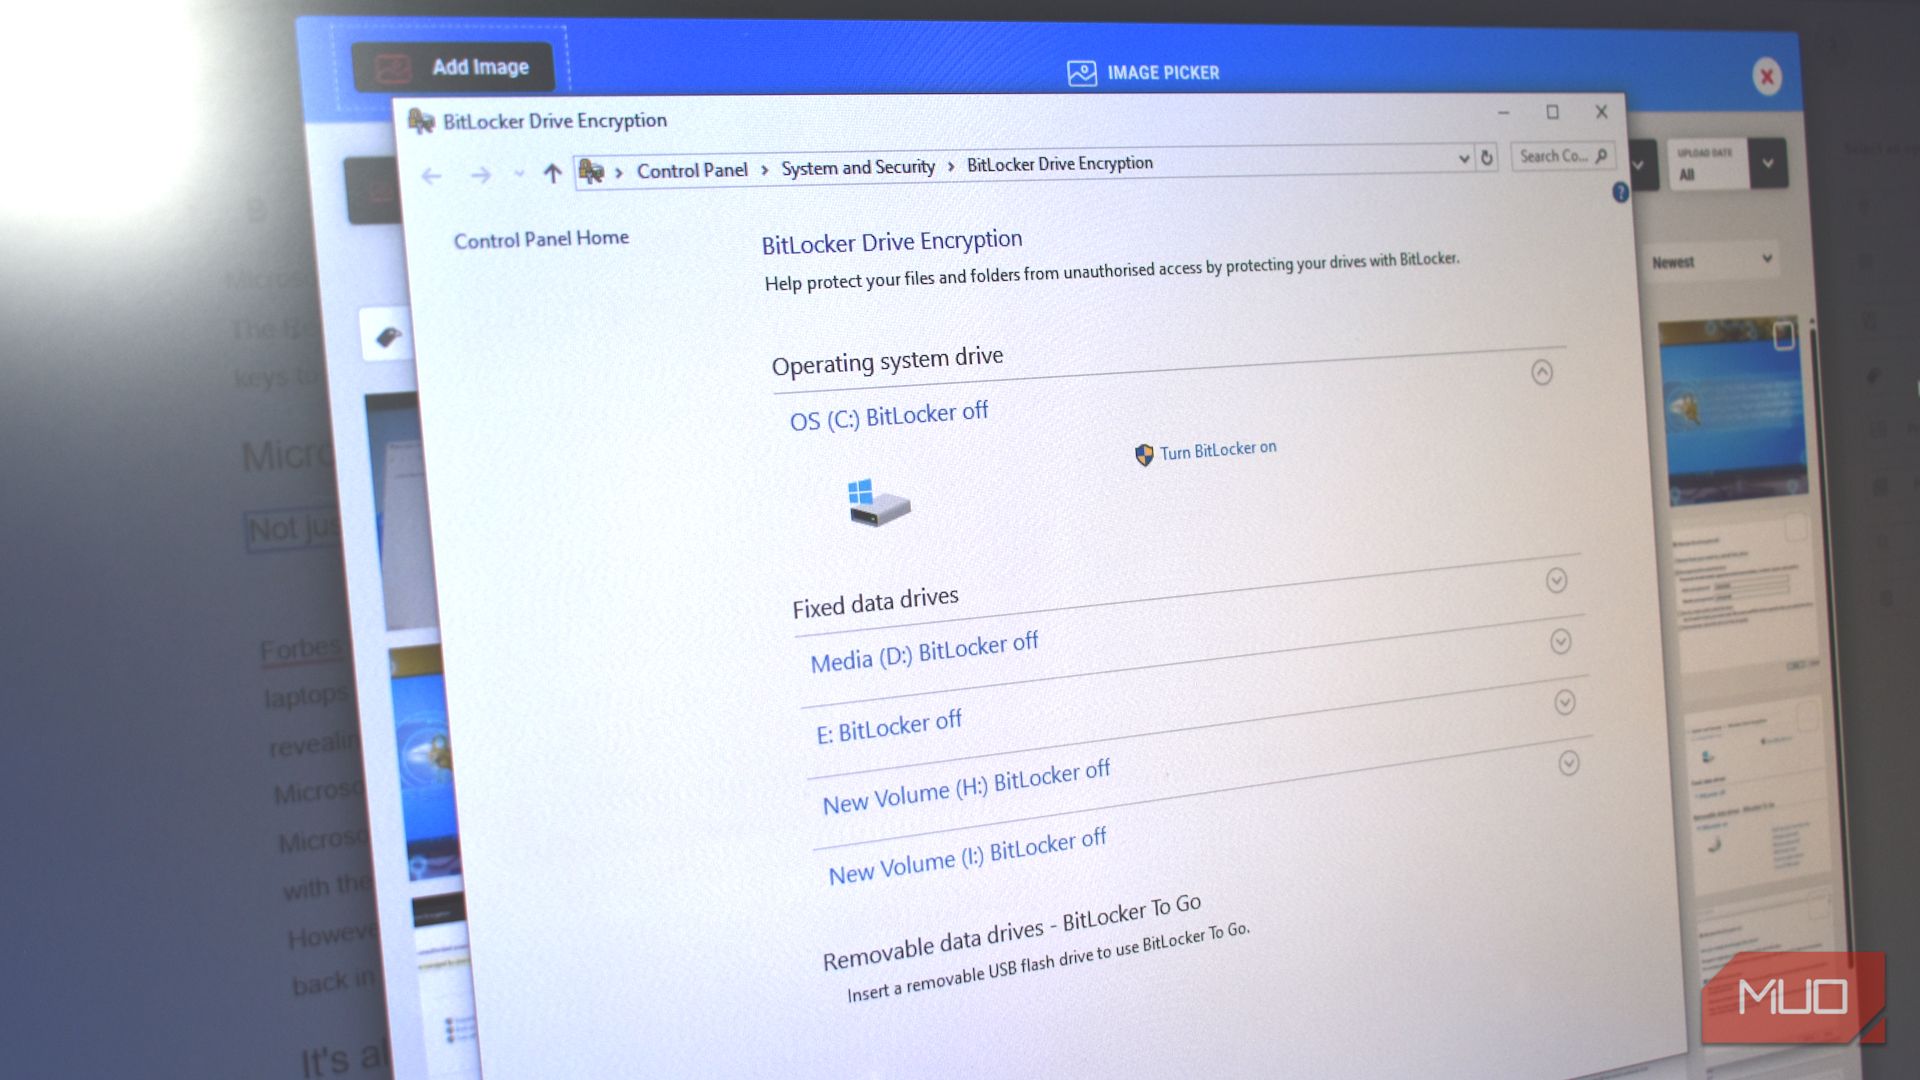Click inside the Search Control Panel field
Viewport: 1920px width, 1080px height.
click(1552, 156)
